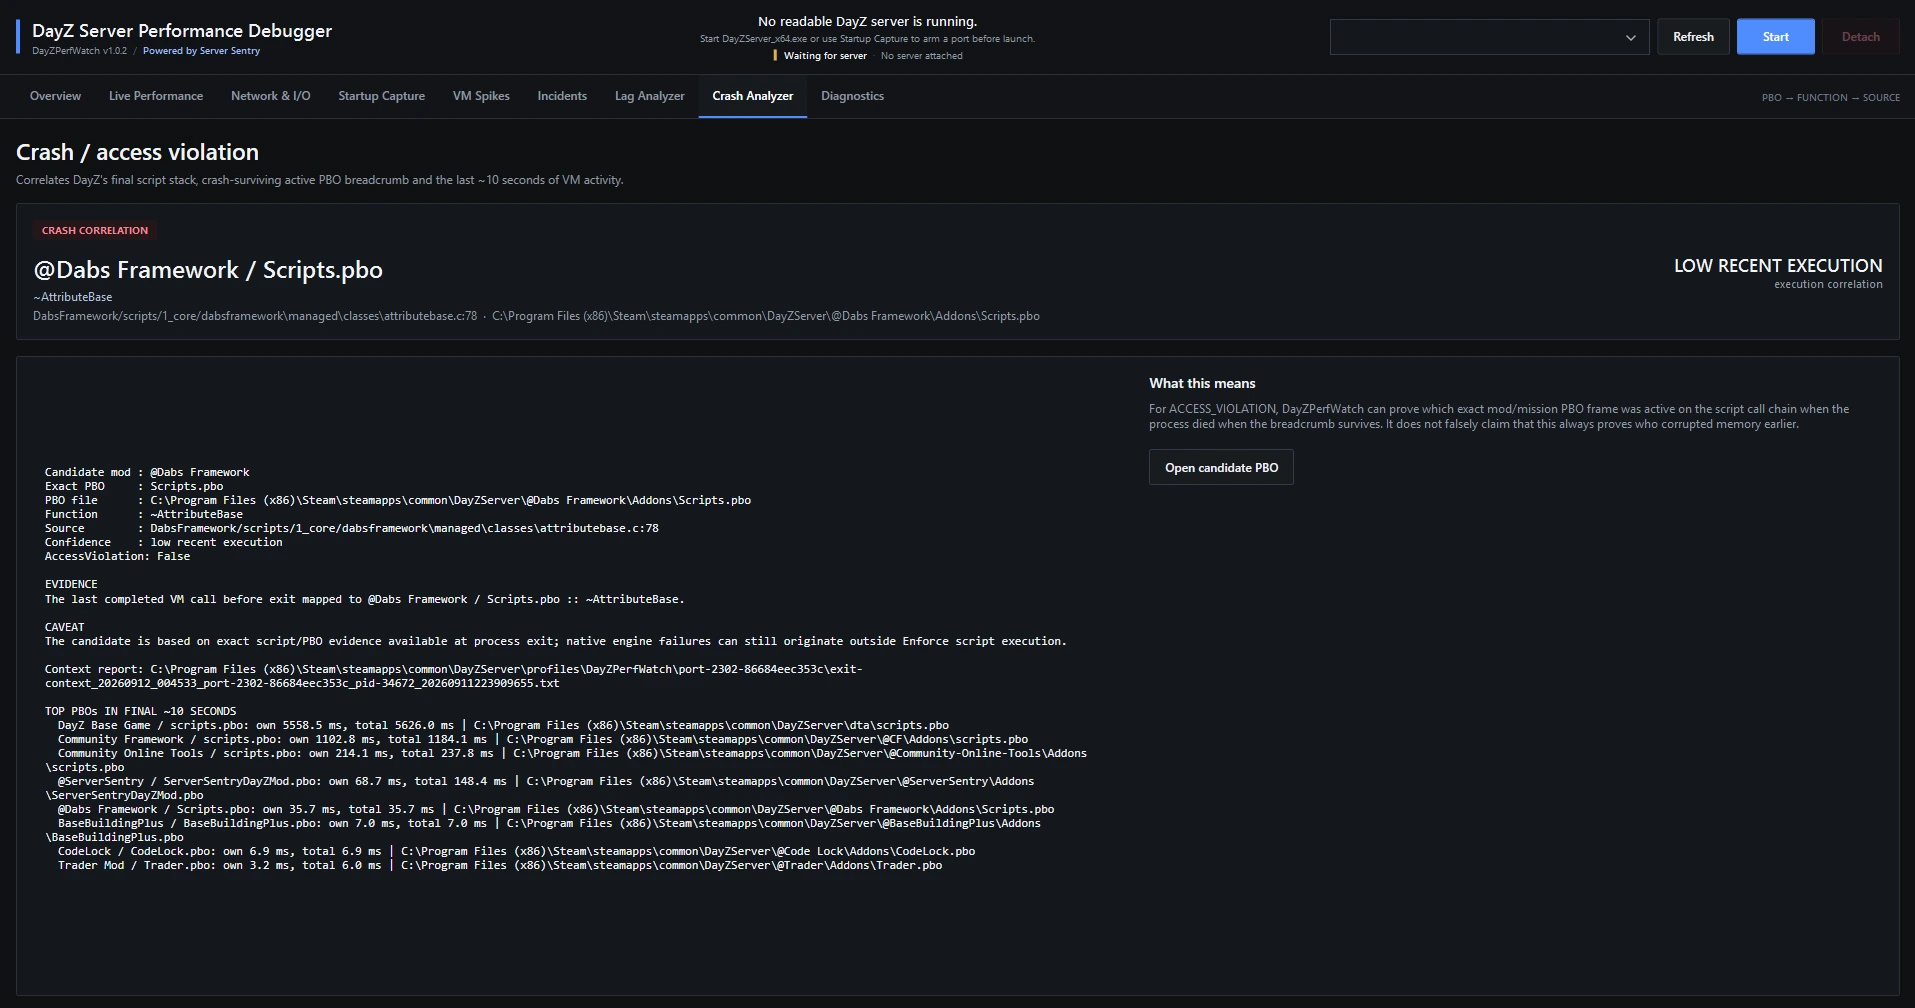This screenshot has height=1008, width=1915.
Task: Follow the Powered by Server Sentry link
Action: [x=201, y=51]
